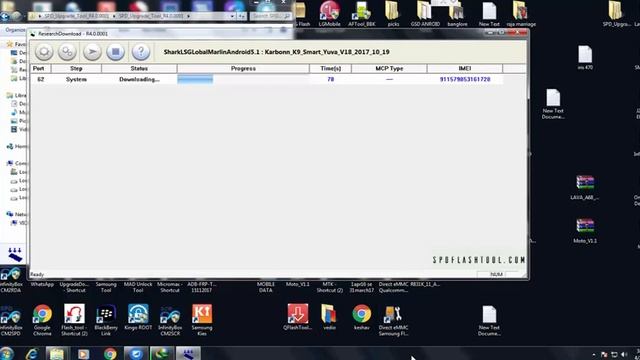Click the Progress column header
The image size is (640, 360).
(x=243, y=69)
